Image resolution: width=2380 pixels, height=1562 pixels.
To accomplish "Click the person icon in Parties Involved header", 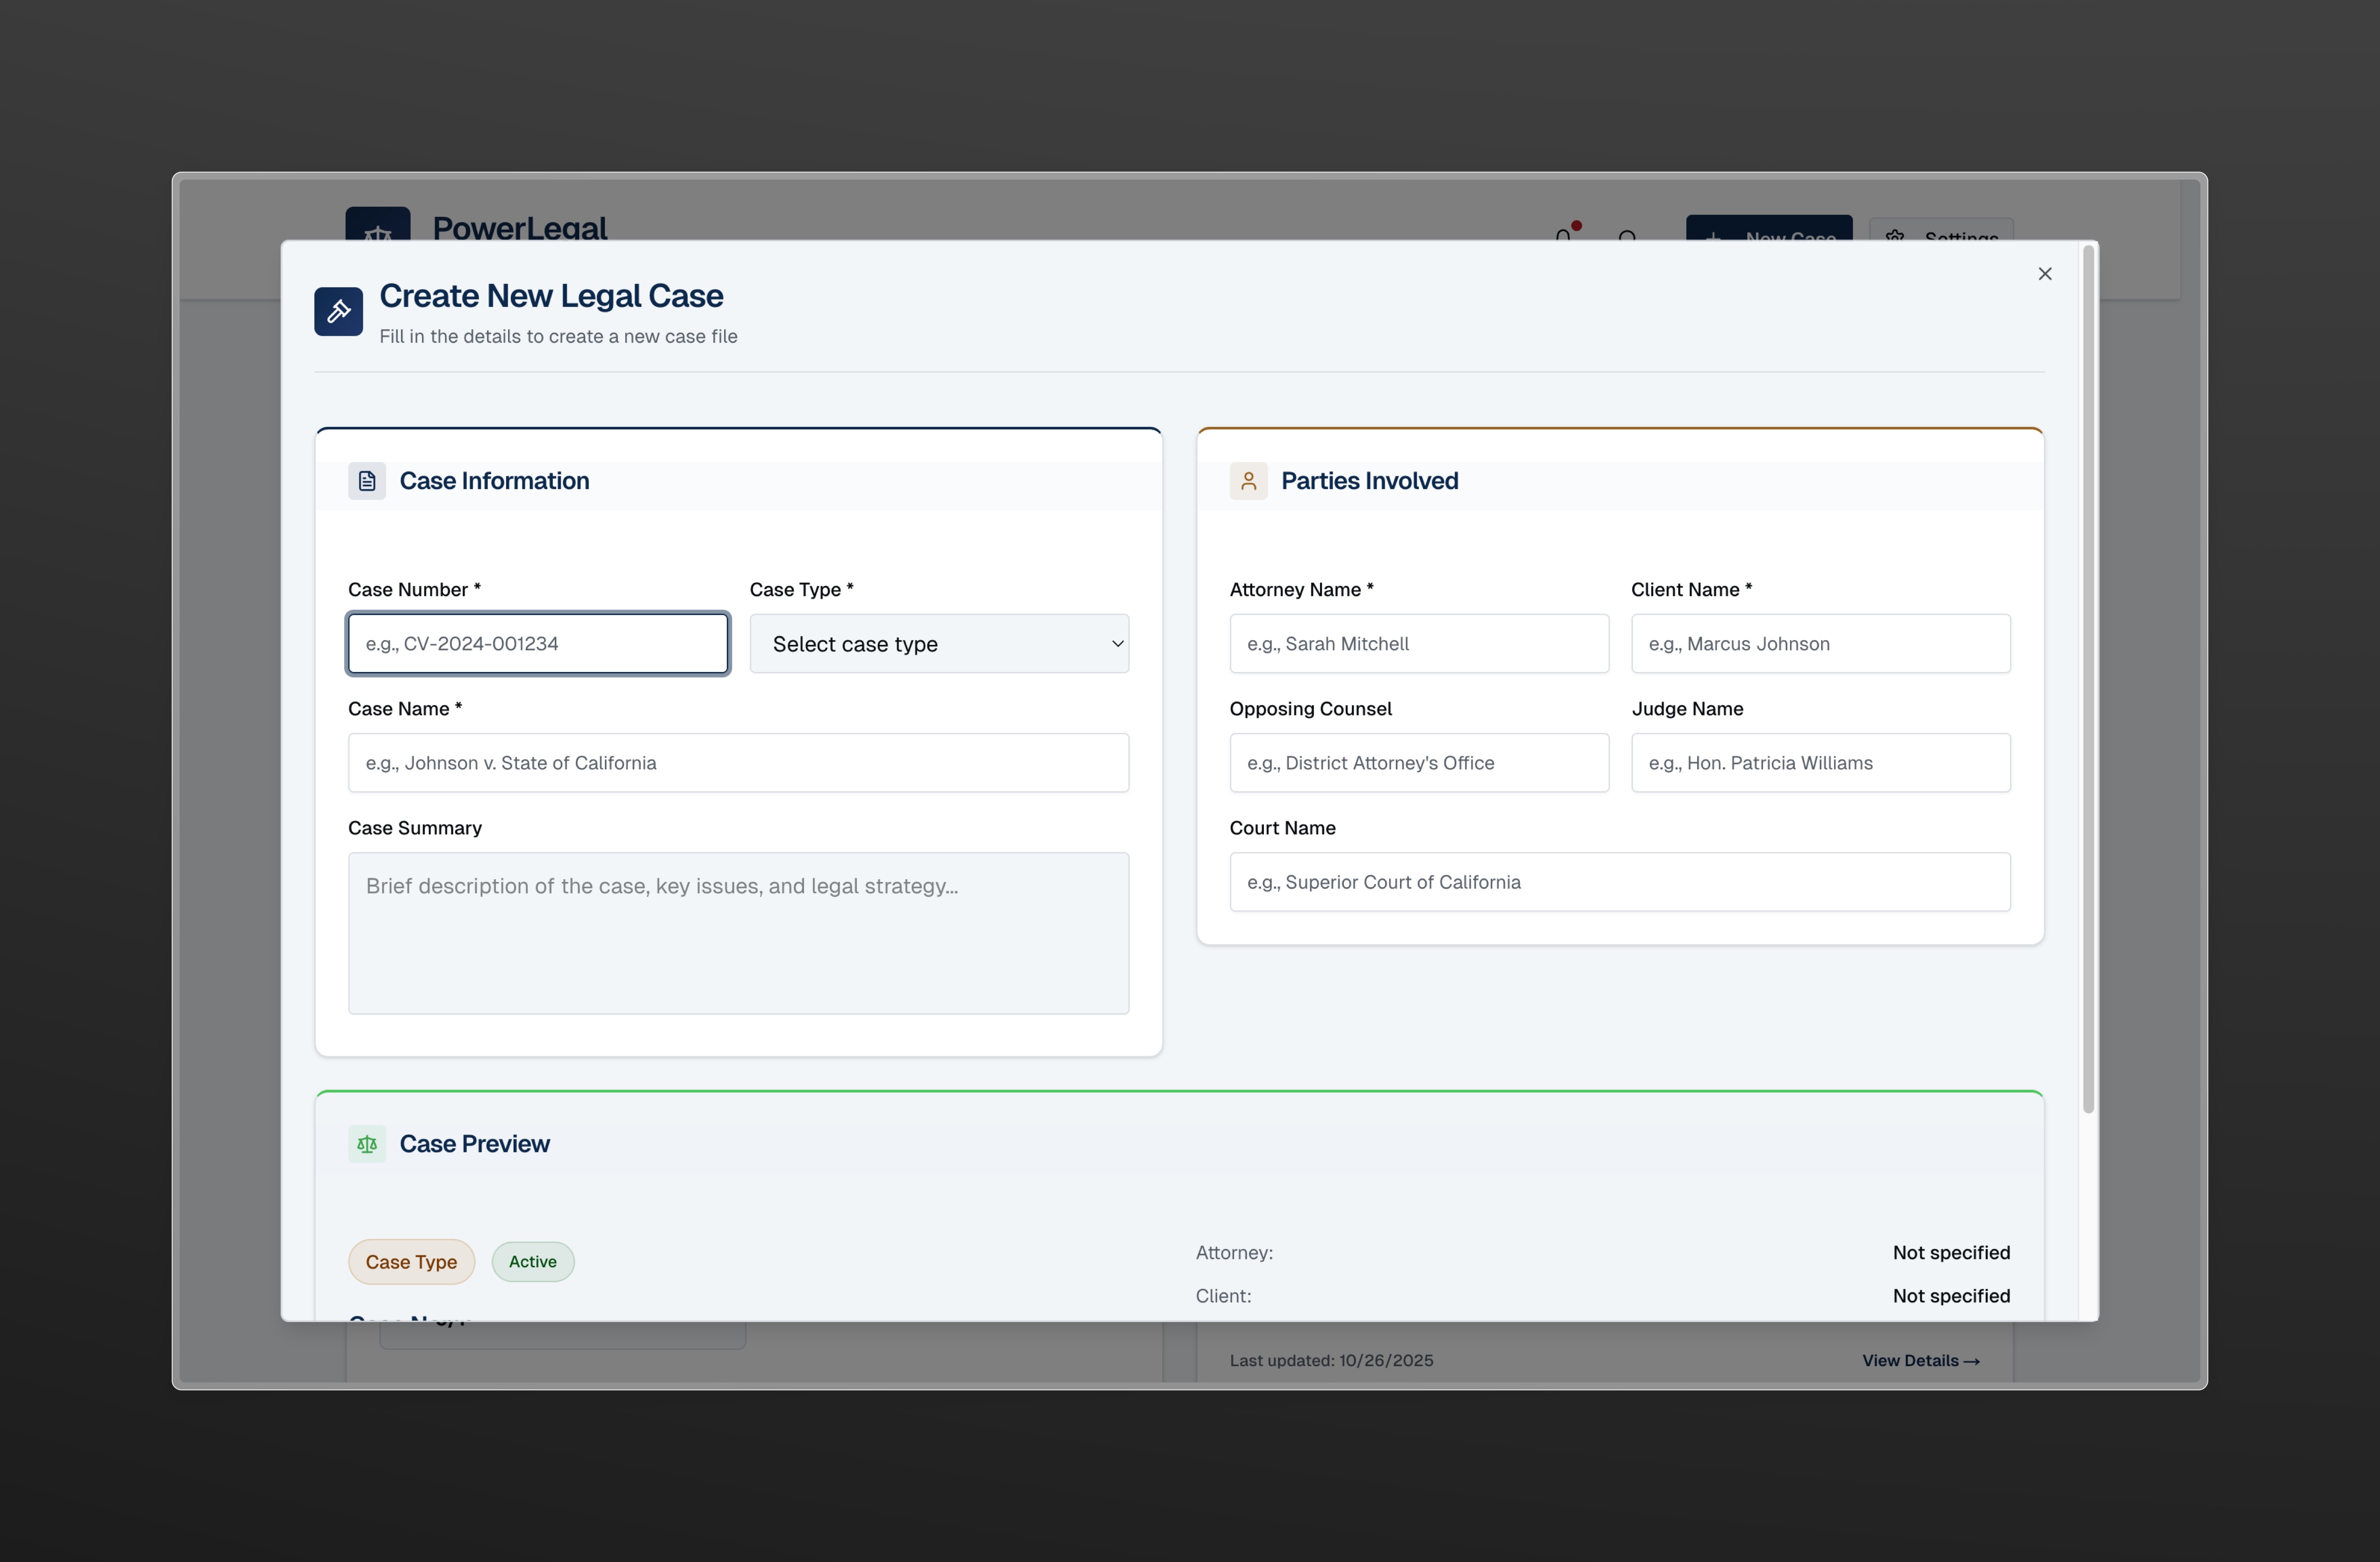I will [1248, 481].
